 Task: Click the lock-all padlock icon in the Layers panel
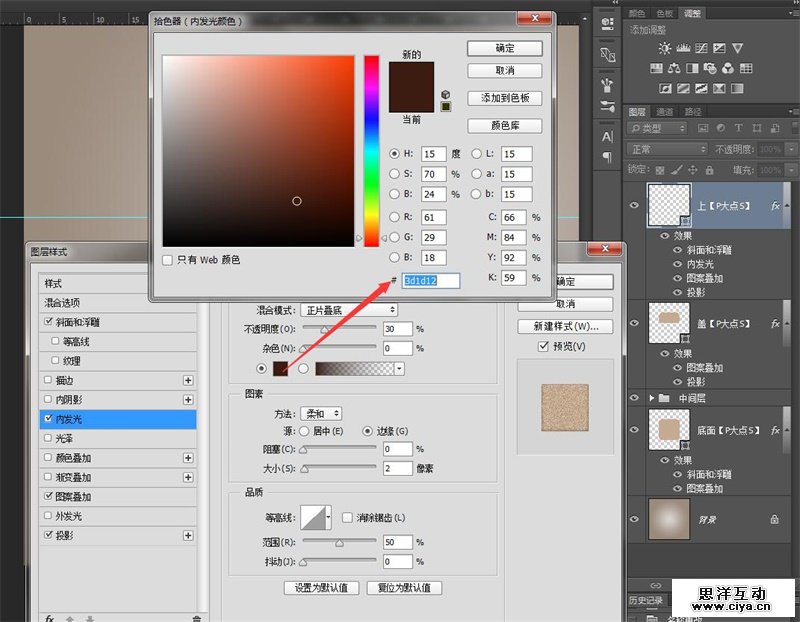pos(707,170)
